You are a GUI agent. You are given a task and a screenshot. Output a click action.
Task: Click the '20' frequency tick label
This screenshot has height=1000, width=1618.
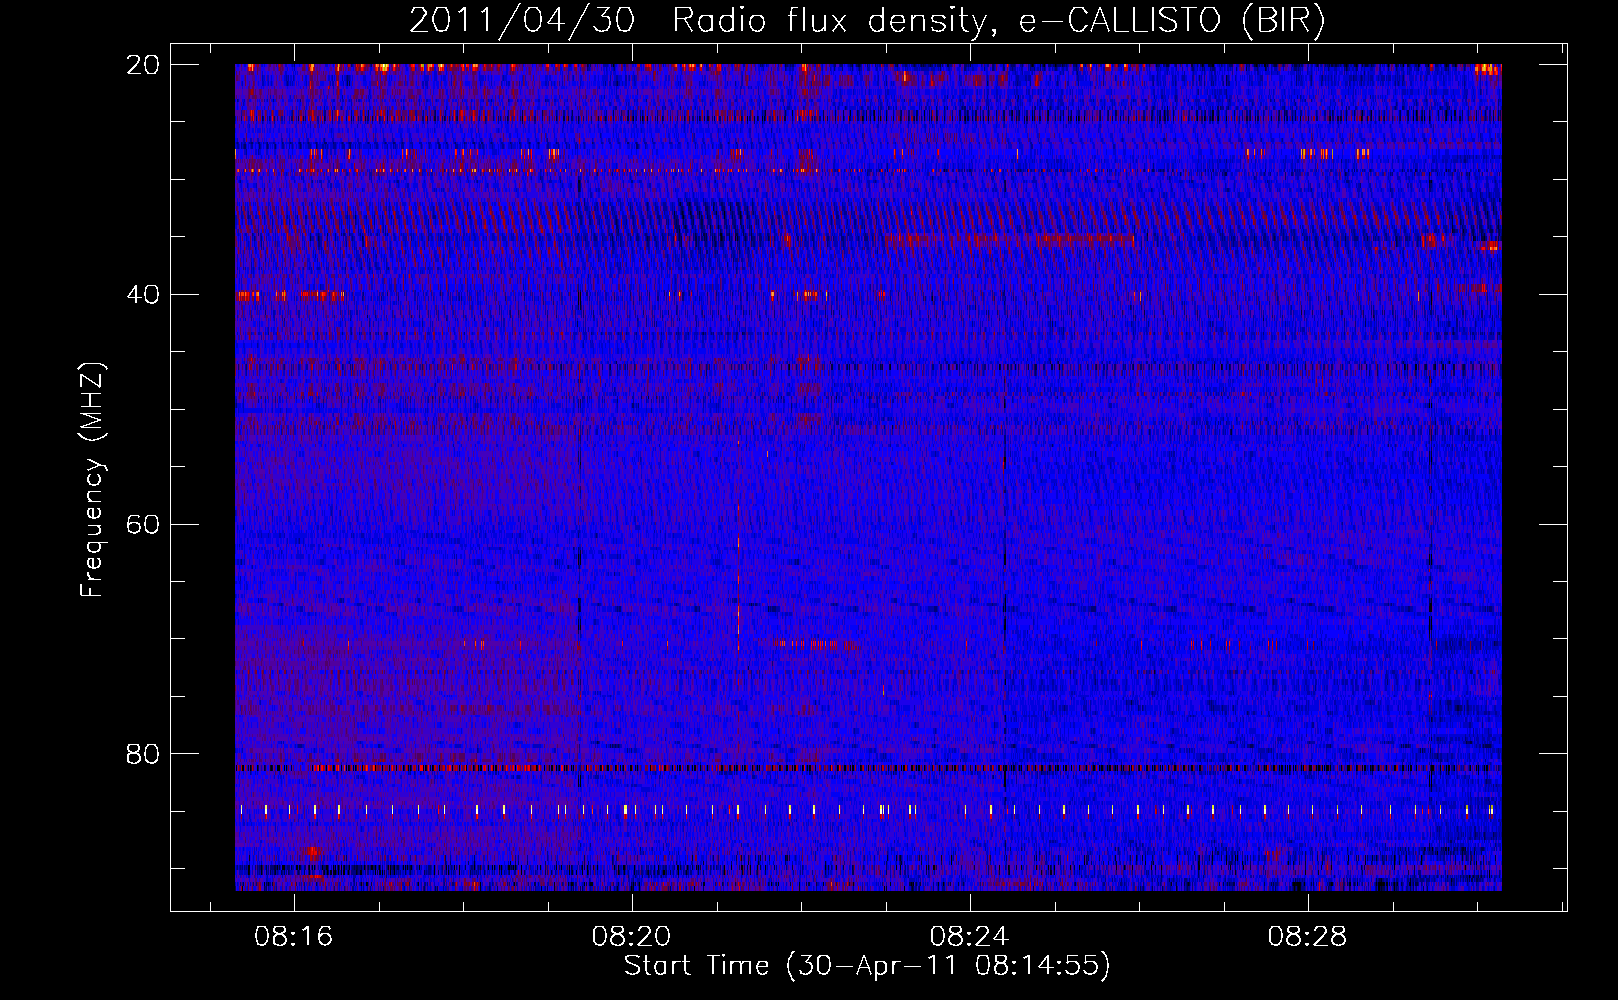(x=143, y=65)
